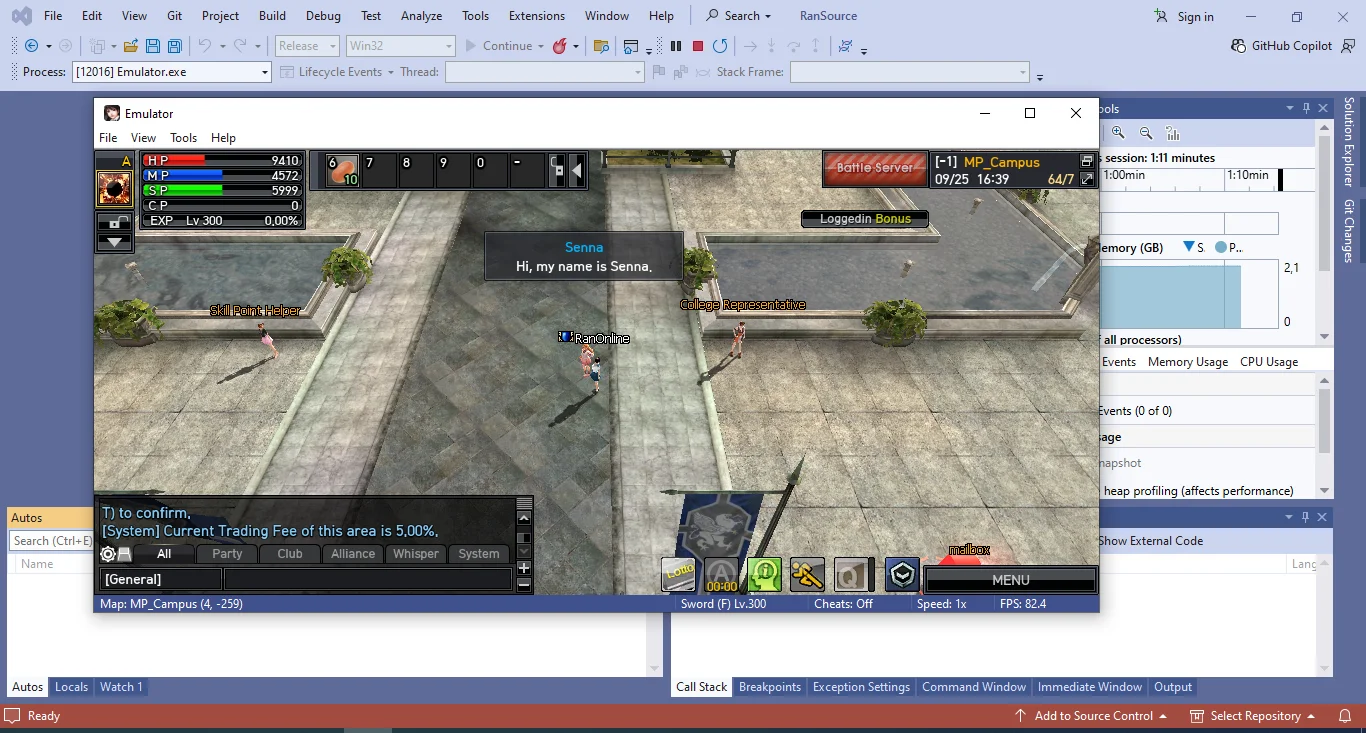Click the MENU button in game
1366x733 pixels.
coord(1011,580)
